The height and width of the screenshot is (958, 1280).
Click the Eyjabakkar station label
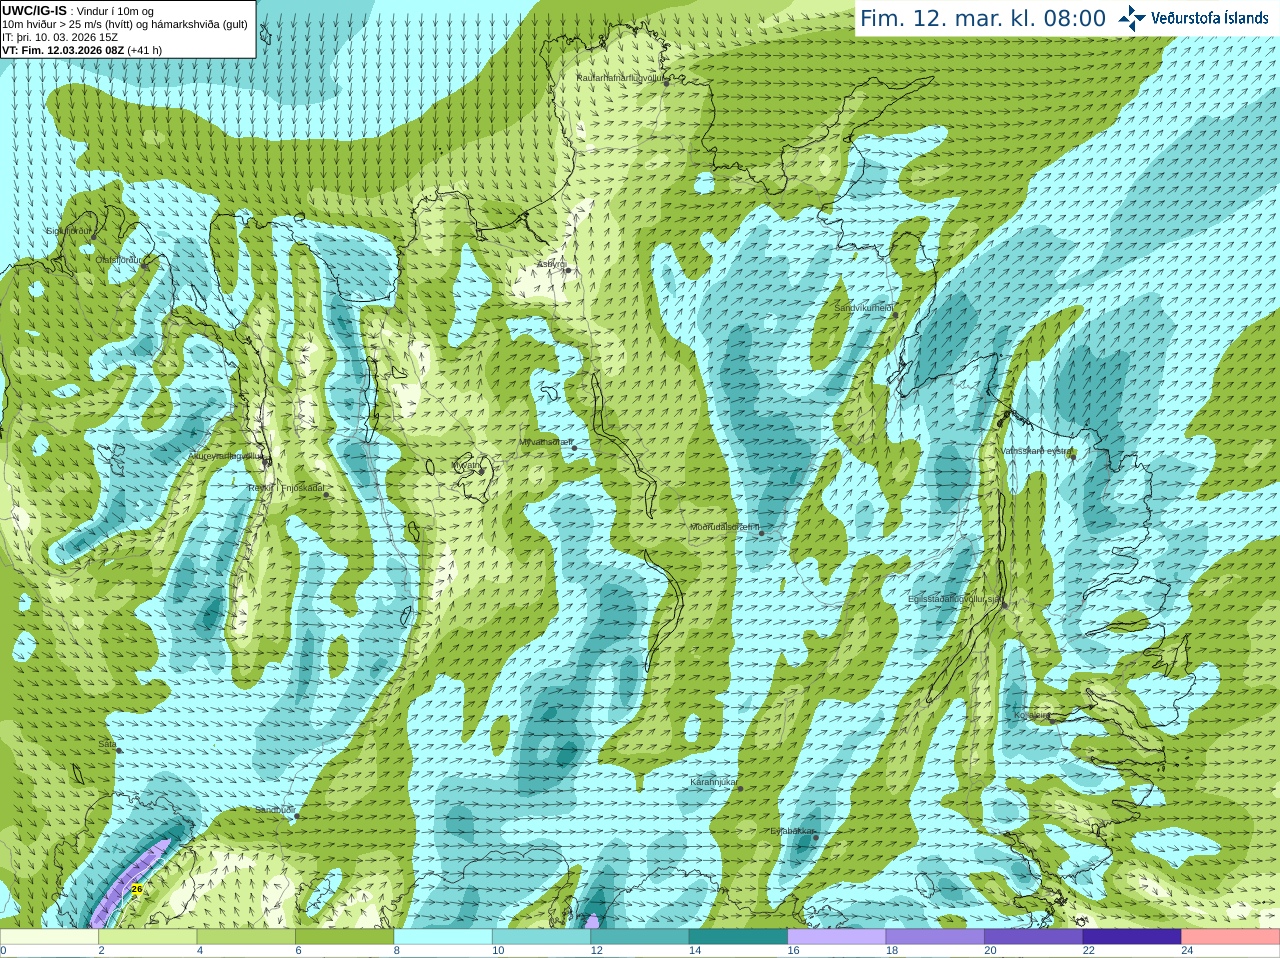tap(793, 831)
